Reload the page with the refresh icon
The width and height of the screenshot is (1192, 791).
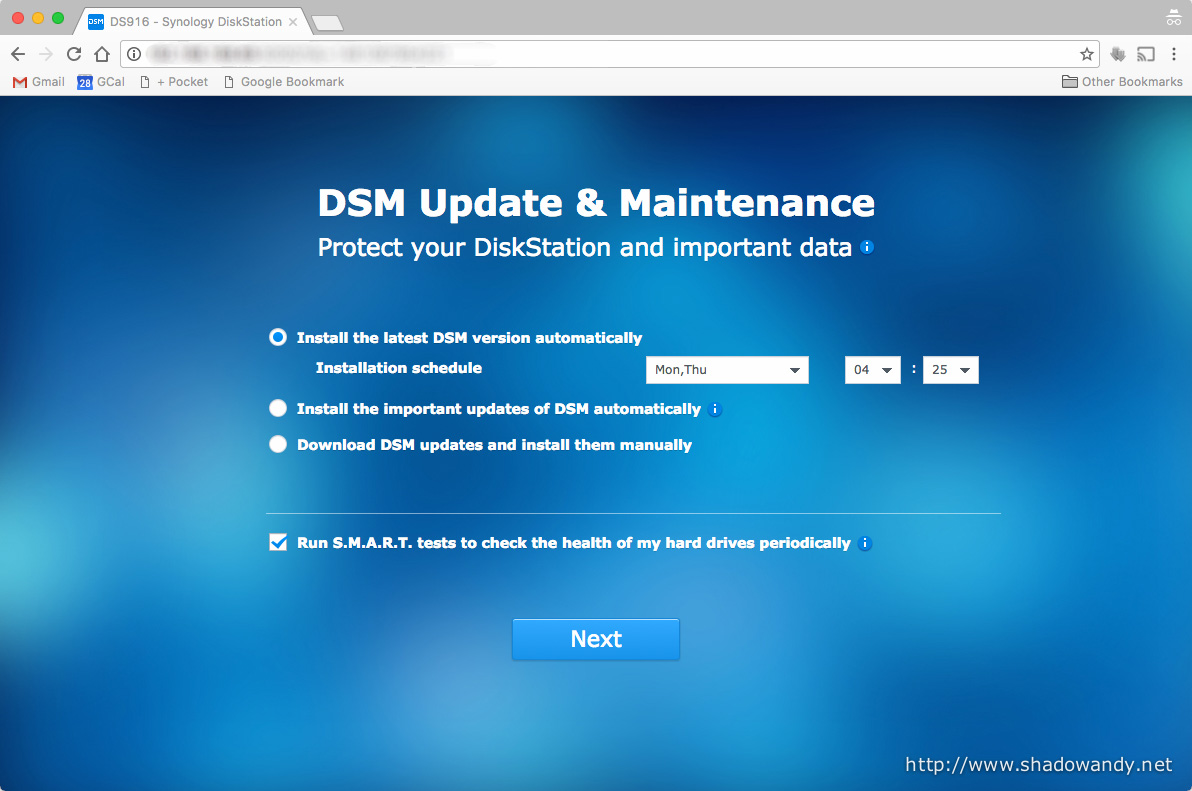pos(74,54)
